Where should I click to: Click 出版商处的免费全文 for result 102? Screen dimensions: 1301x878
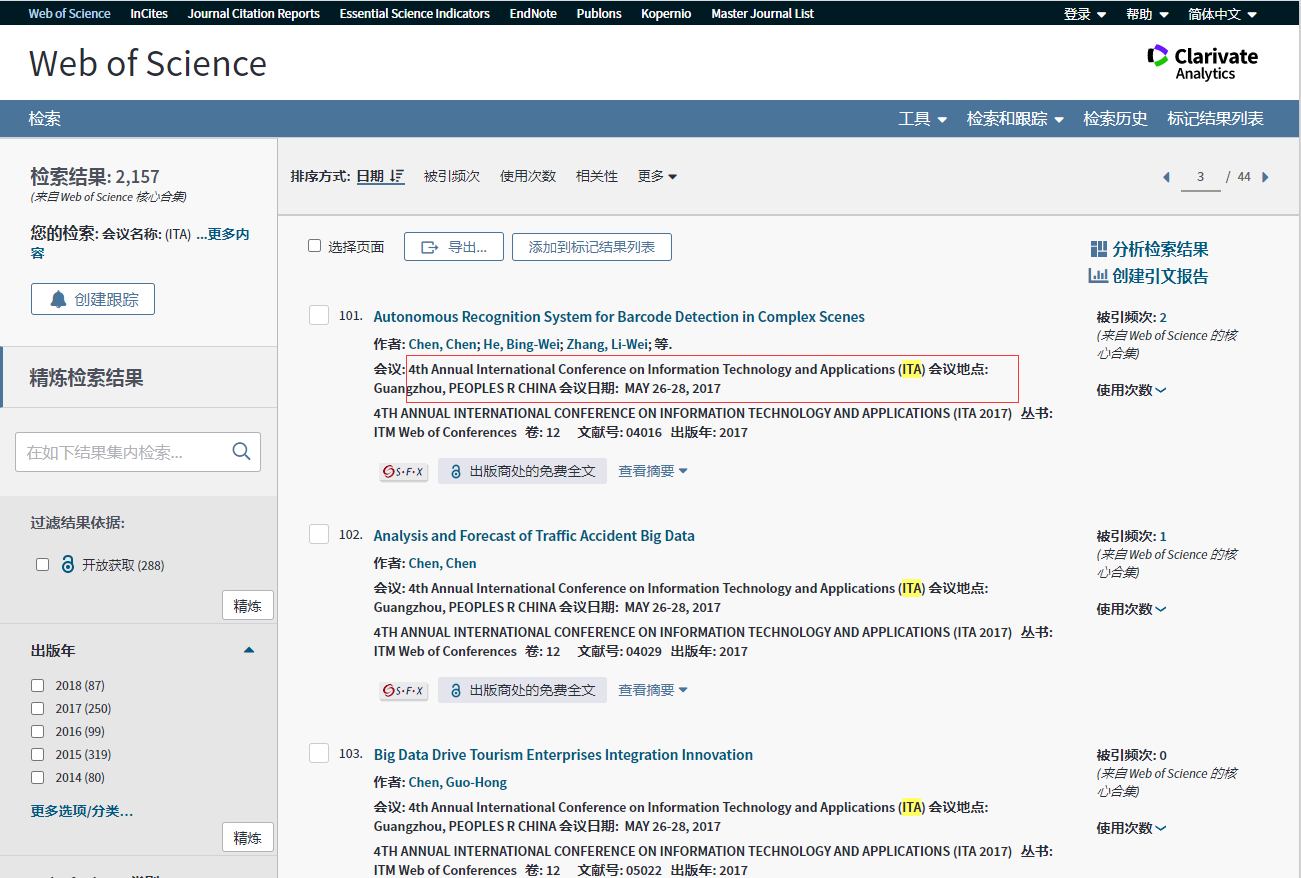coord(522,690)
